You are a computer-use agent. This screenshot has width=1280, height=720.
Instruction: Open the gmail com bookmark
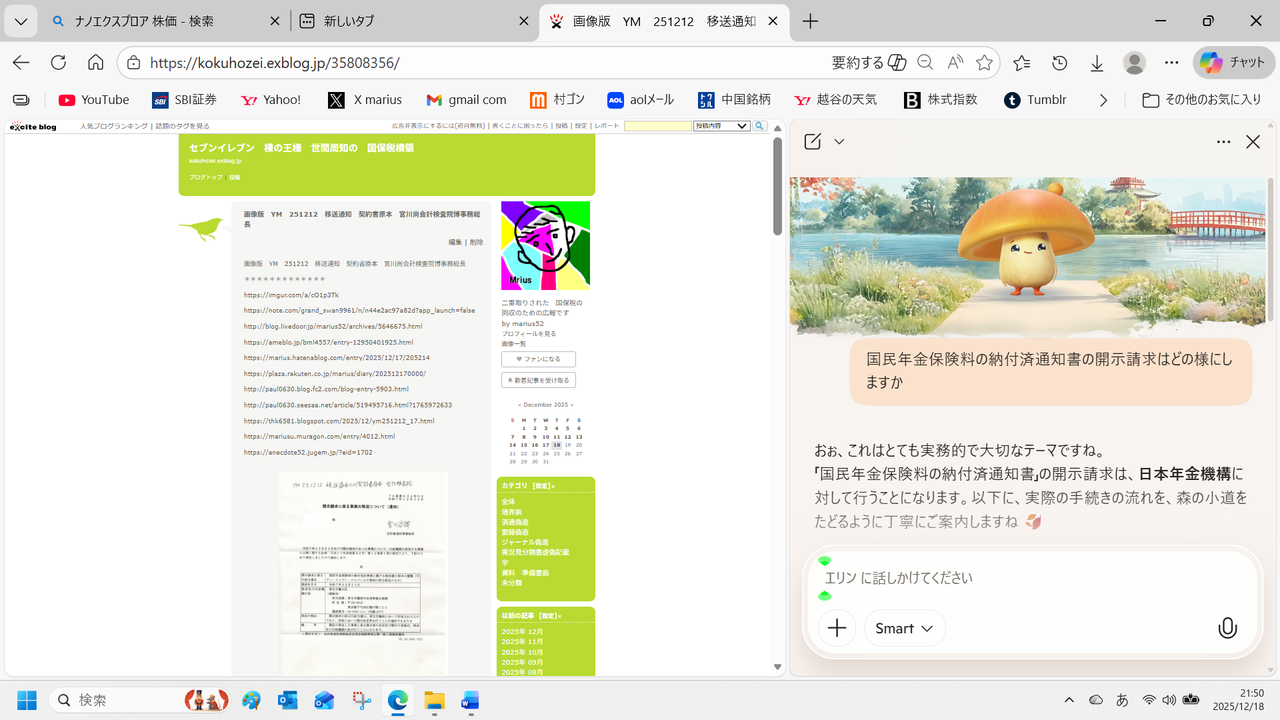click(466, 100)
